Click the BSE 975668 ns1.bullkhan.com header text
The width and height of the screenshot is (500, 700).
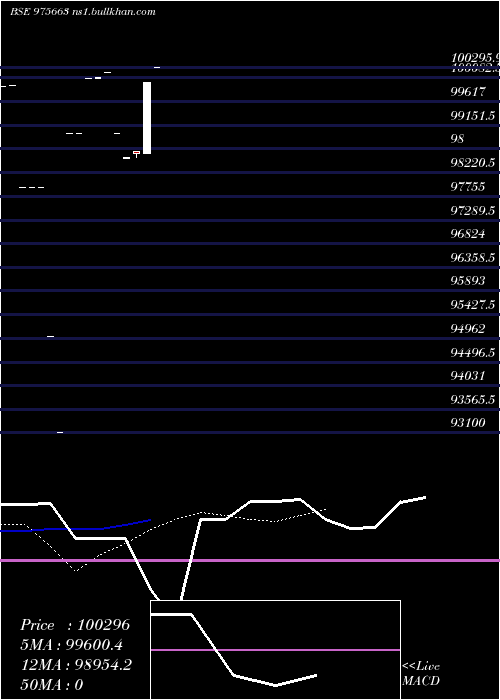pos(83,12)
